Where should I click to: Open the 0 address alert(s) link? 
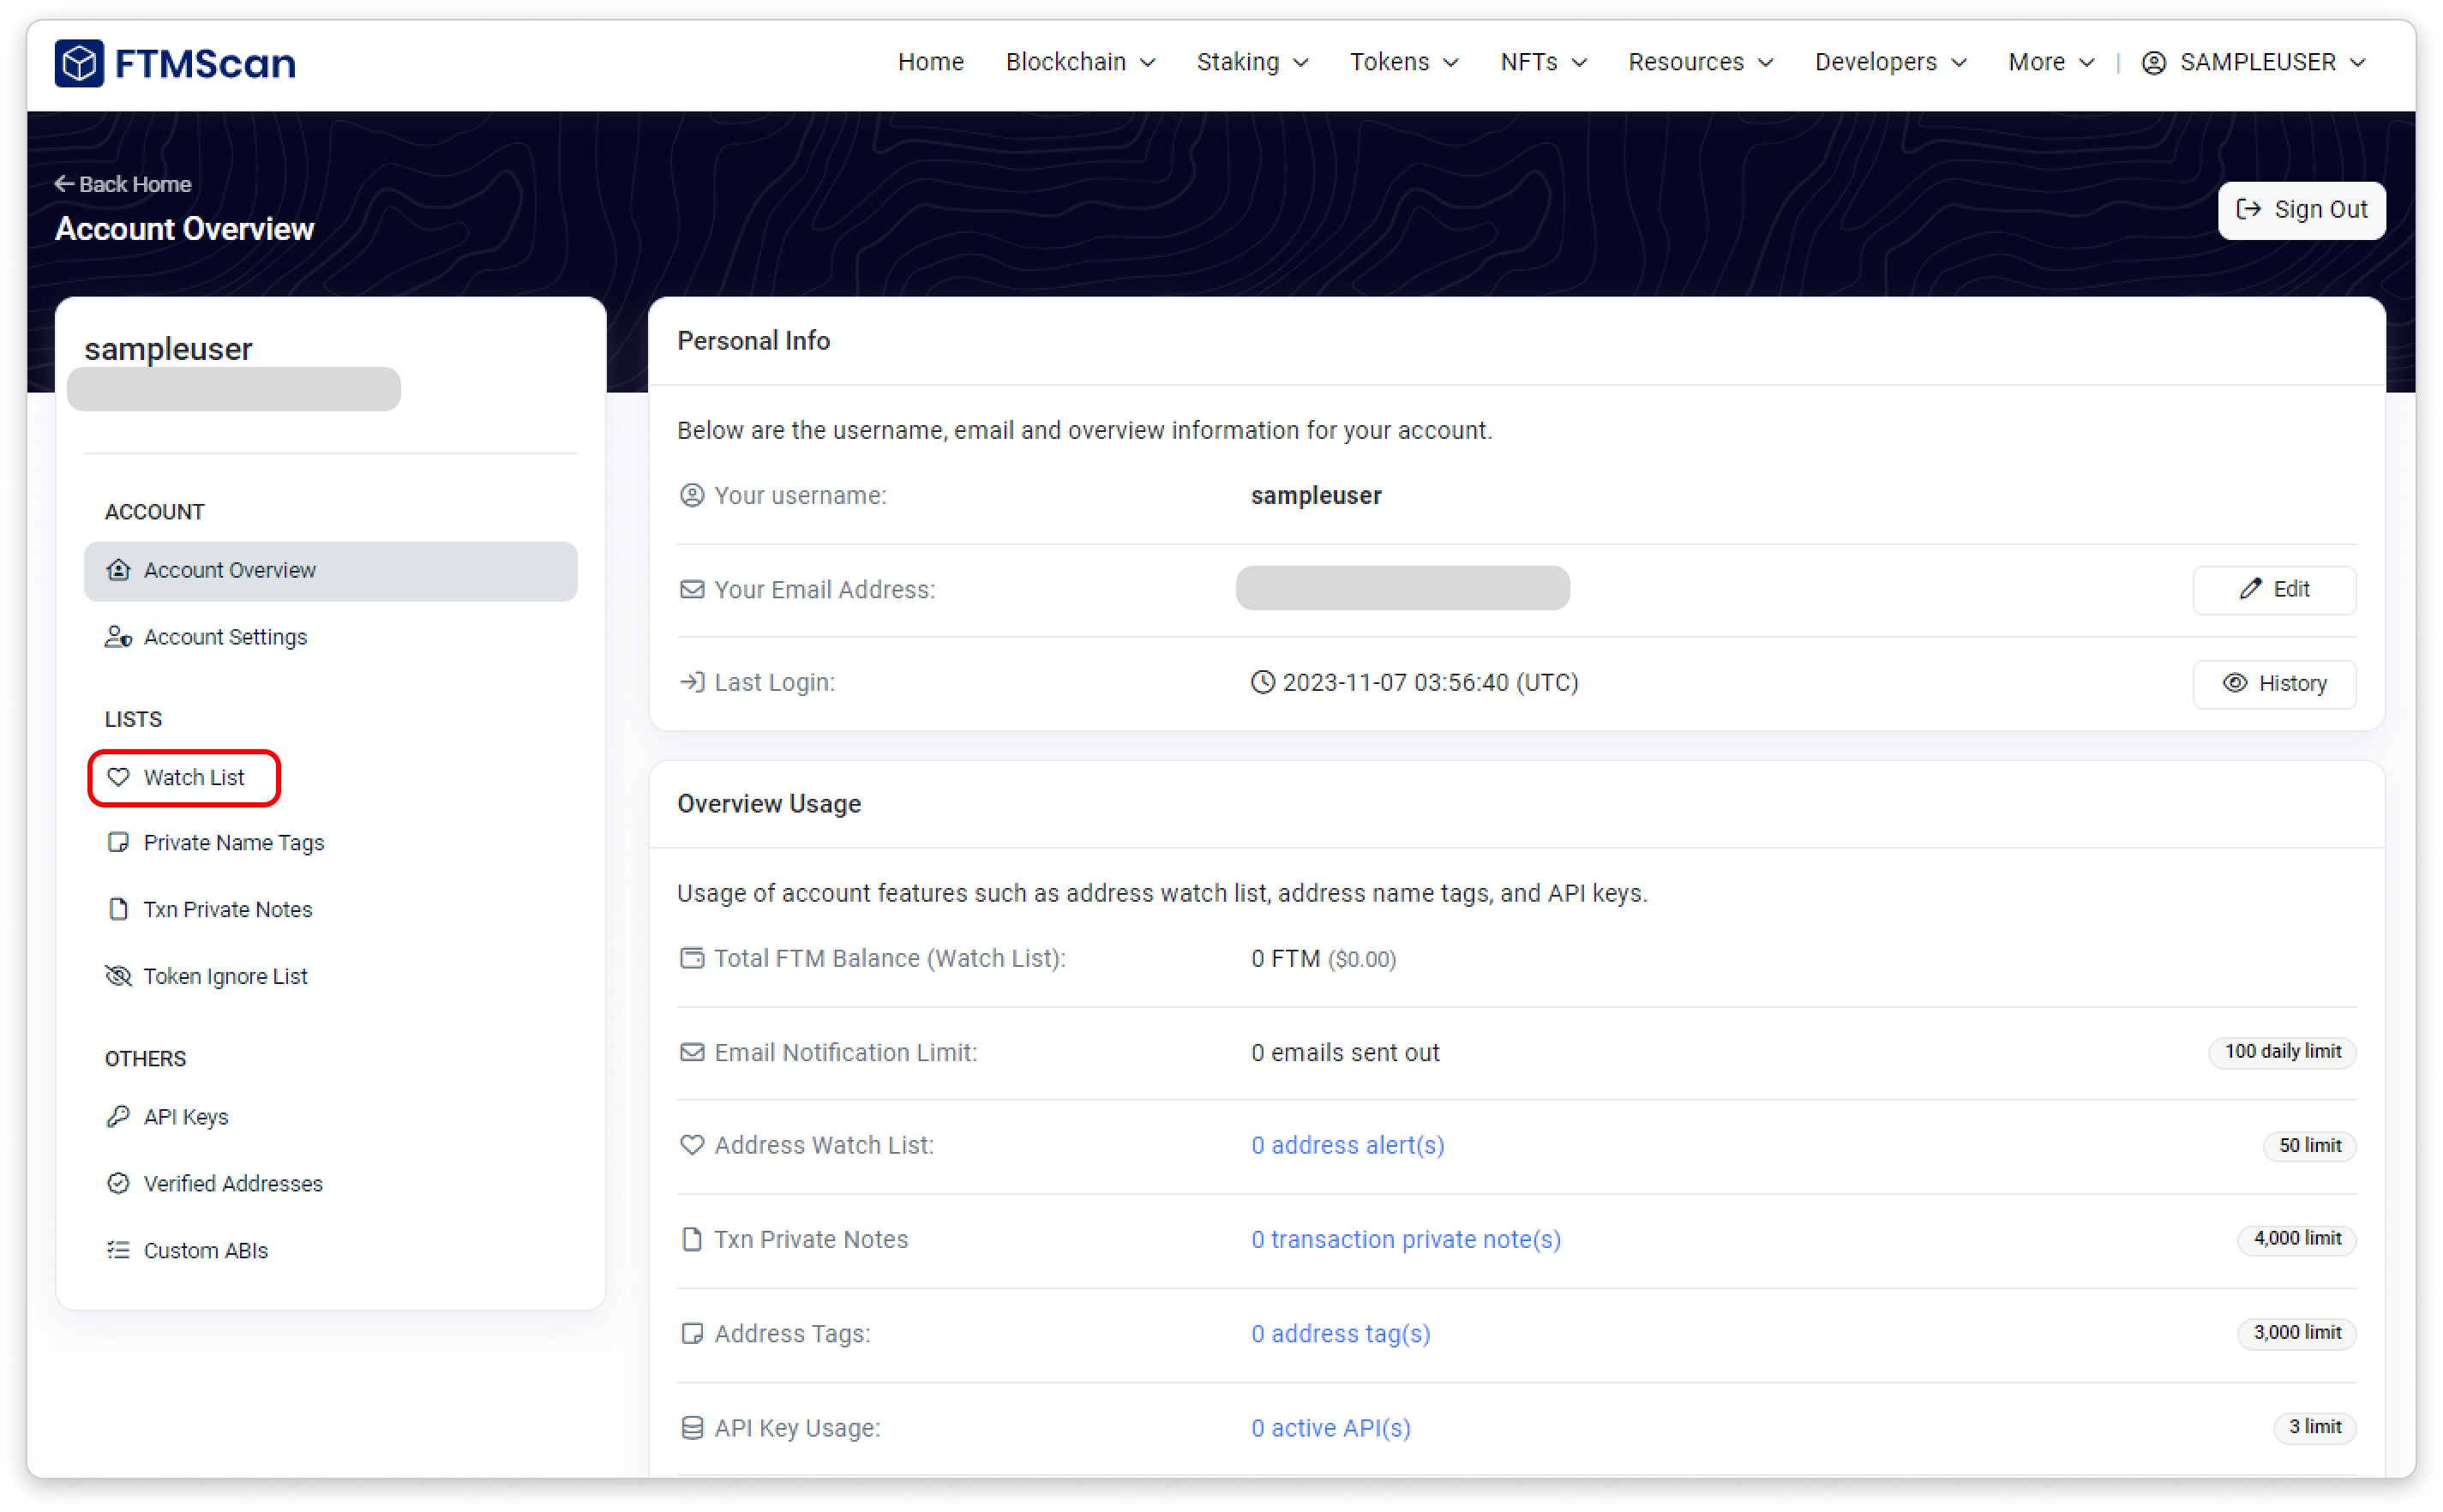(1347, 1145)
